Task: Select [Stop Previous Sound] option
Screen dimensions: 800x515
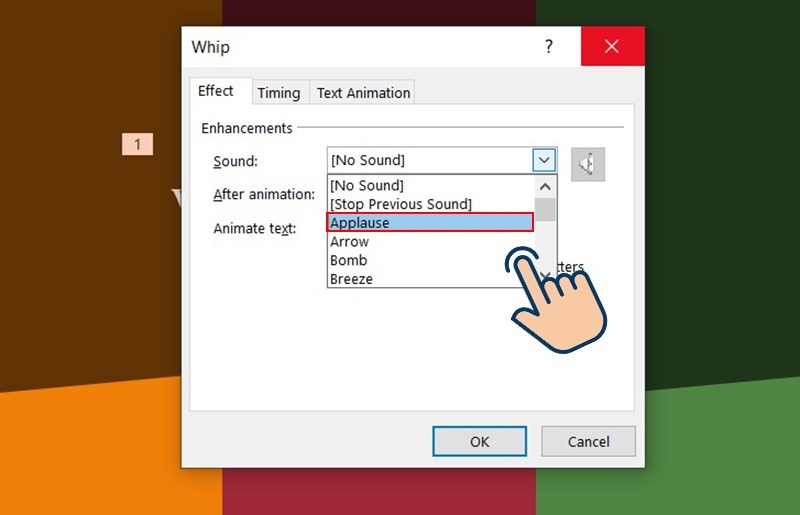Action: (x=430, y=204)
